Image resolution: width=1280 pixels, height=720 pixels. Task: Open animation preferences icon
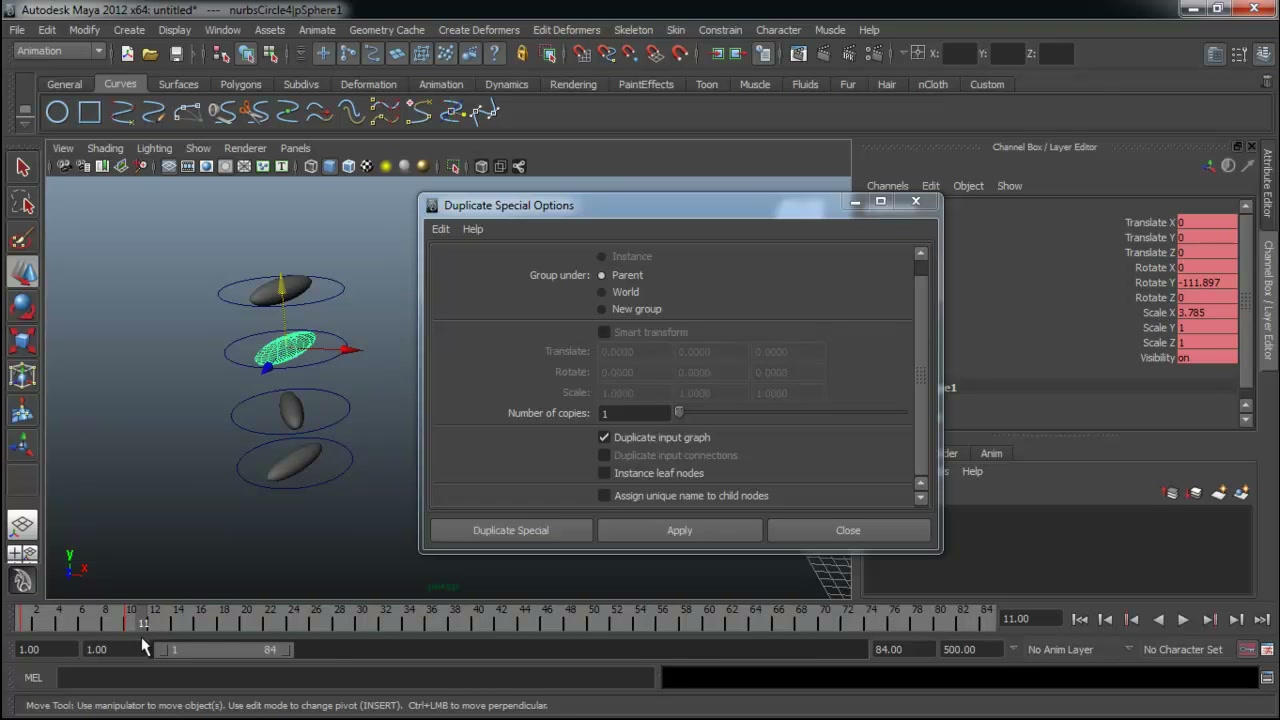click(x=1267, y=650)
